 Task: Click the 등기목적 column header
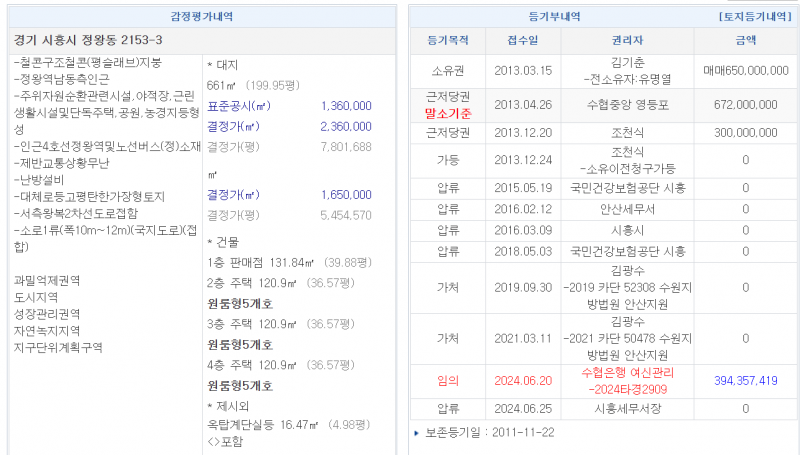(x=448, y=41)
